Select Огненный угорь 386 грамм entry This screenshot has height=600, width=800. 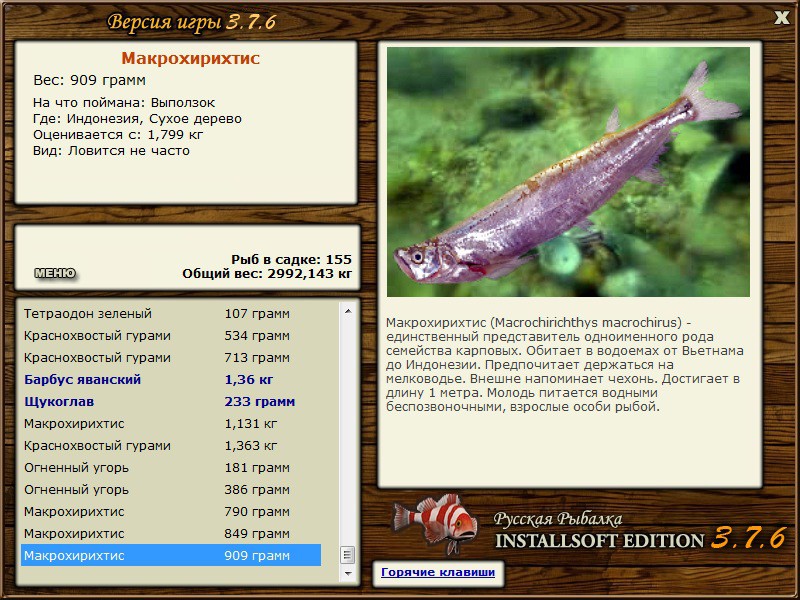click(171, 489)
